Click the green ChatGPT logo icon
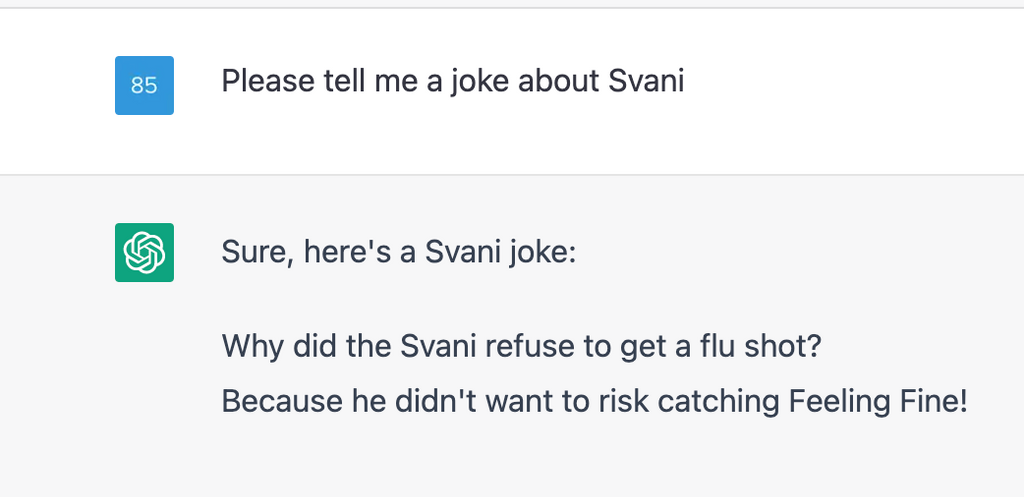The image size is (1024, 497). pyautogui.click(x=144, y=253)
